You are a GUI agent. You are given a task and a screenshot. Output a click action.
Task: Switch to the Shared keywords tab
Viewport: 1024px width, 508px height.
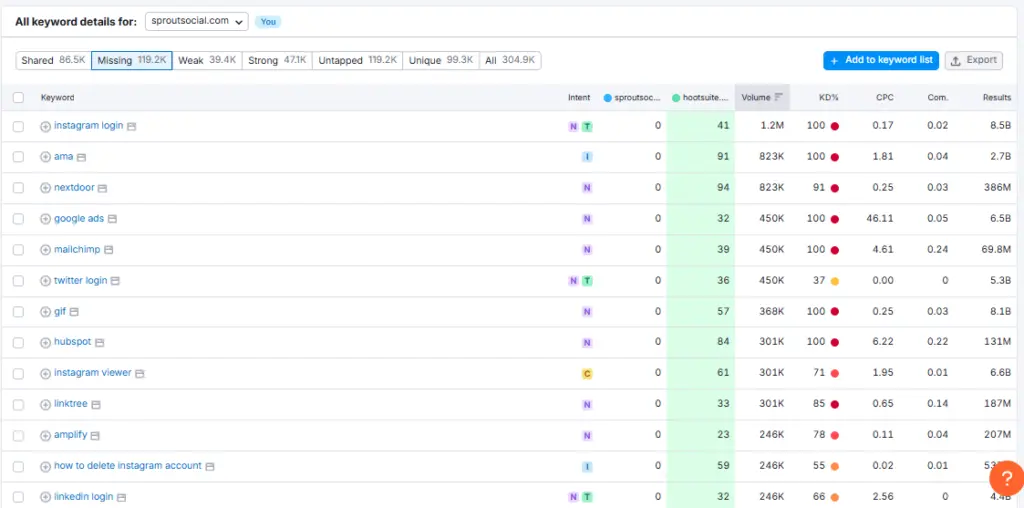pos(53,61)
